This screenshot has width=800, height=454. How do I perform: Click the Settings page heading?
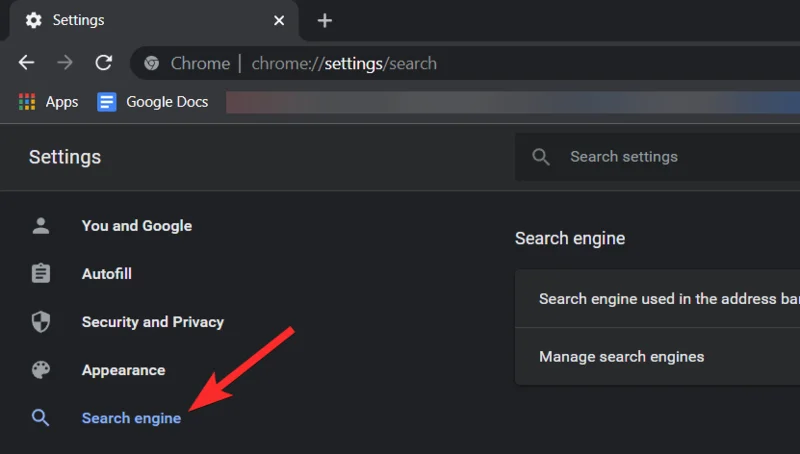pyautogui.click(x=65, y=157)
